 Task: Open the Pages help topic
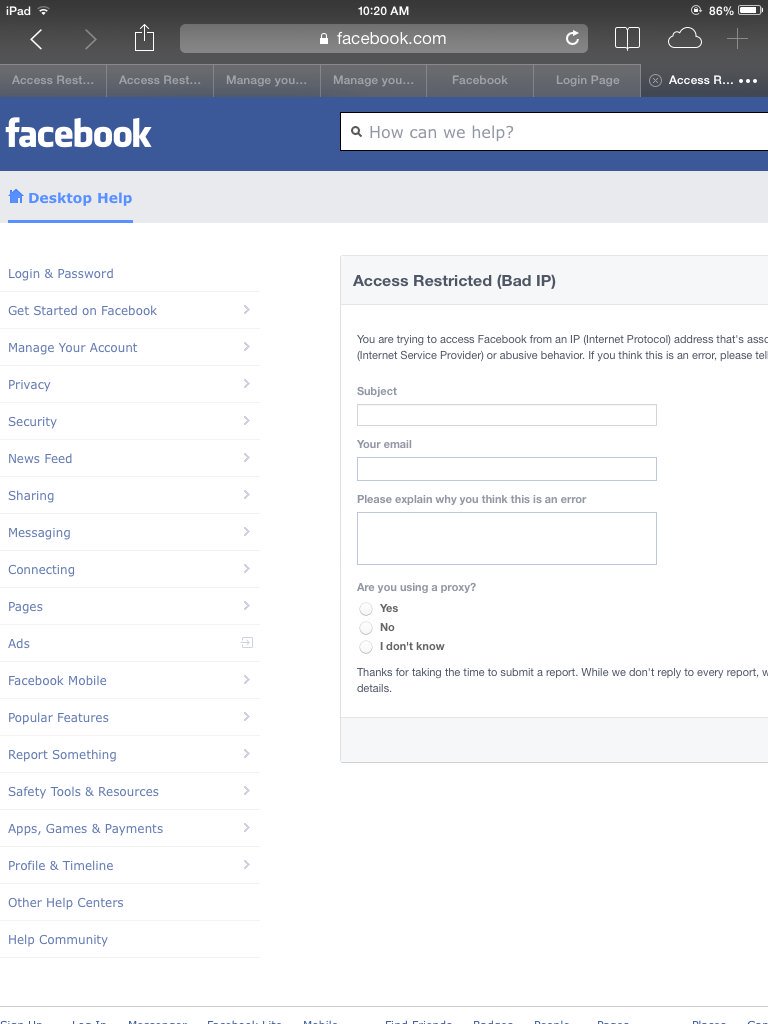pyautogui.click(x=25, y=607)
